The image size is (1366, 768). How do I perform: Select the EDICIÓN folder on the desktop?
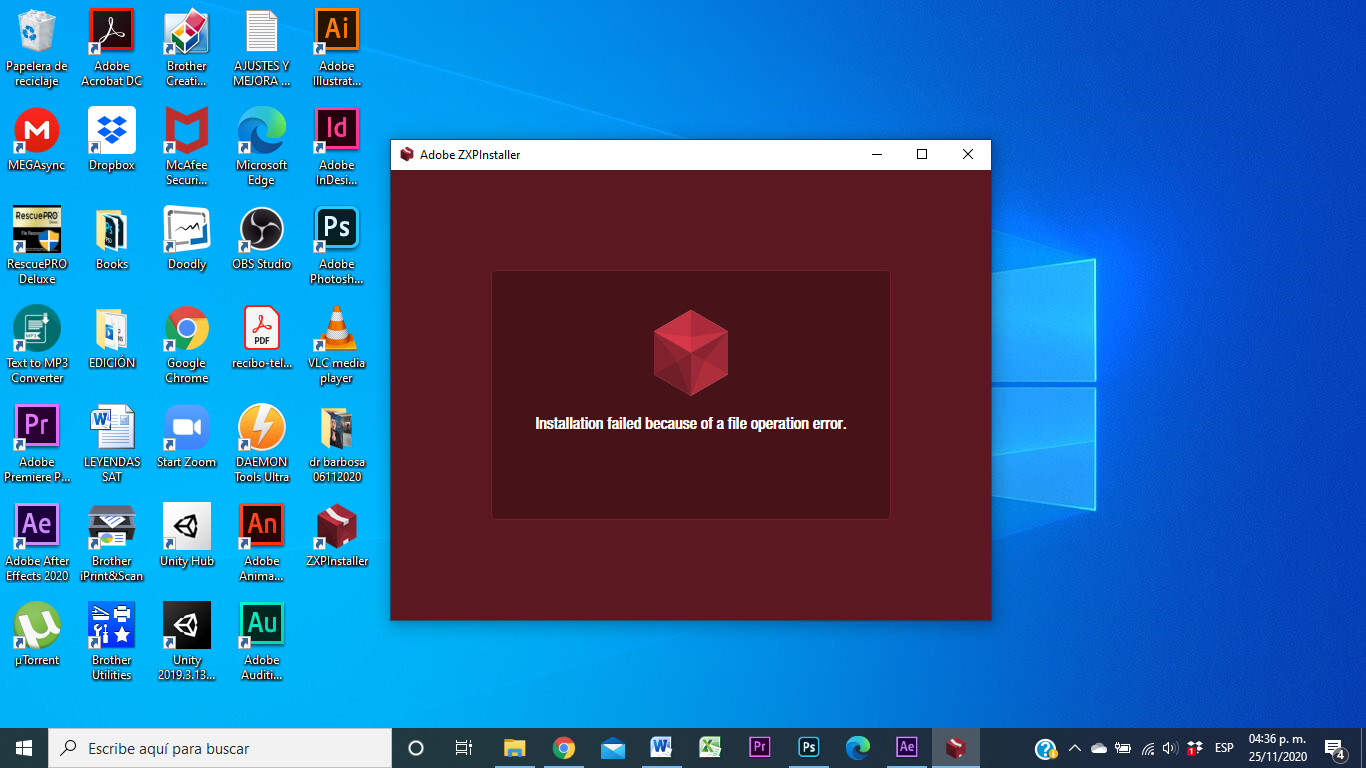(x=112, y=337)
